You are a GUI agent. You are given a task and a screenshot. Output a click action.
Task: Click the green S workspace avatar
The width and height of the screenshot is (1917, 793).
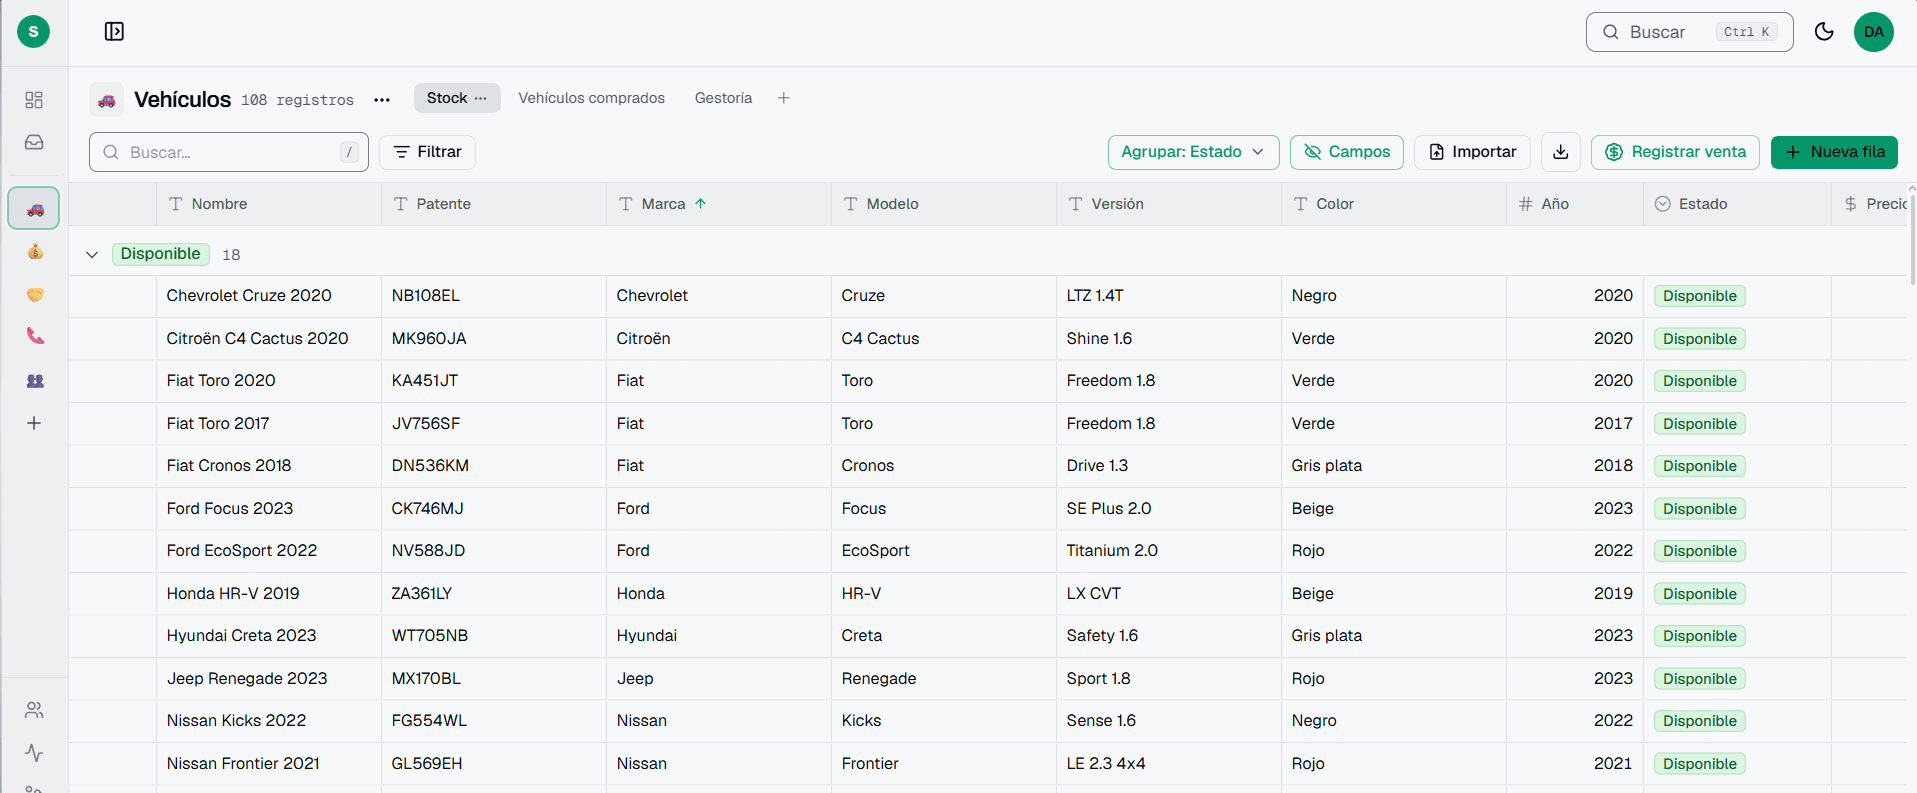click(33, 31)
